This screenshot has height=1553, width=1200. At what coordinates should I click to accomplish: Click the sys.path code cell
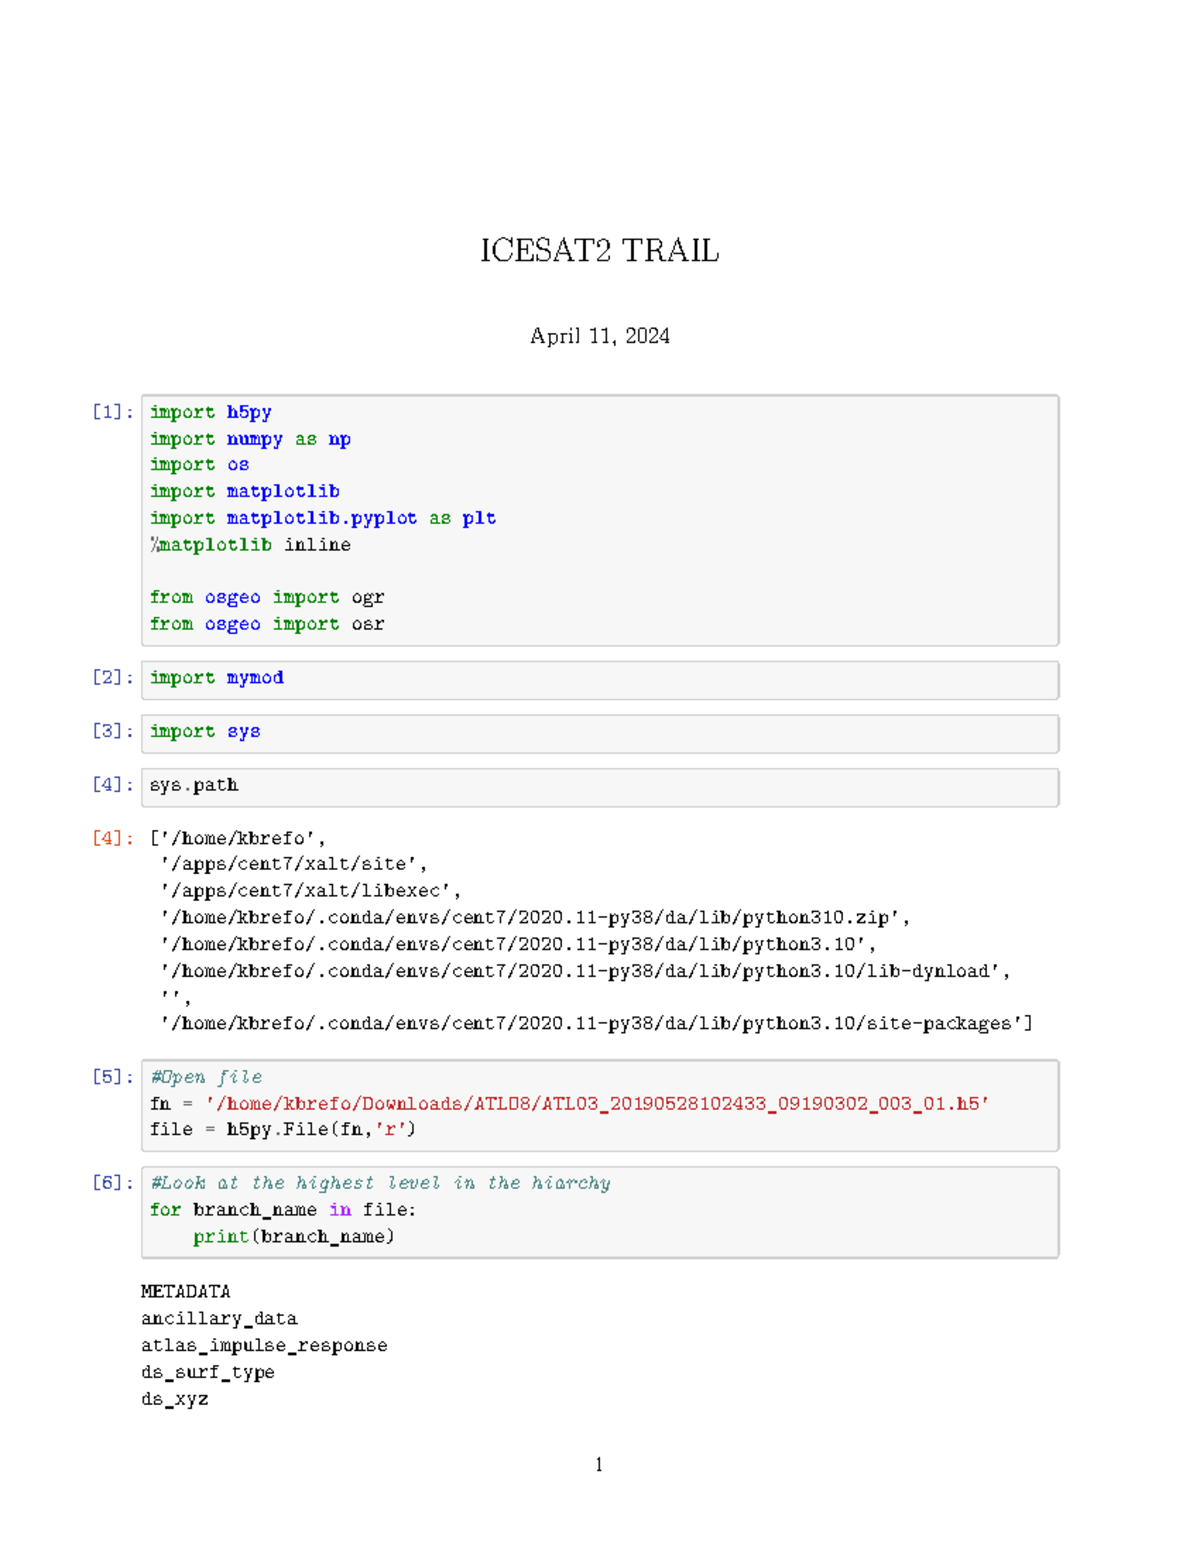pos(194,785)
